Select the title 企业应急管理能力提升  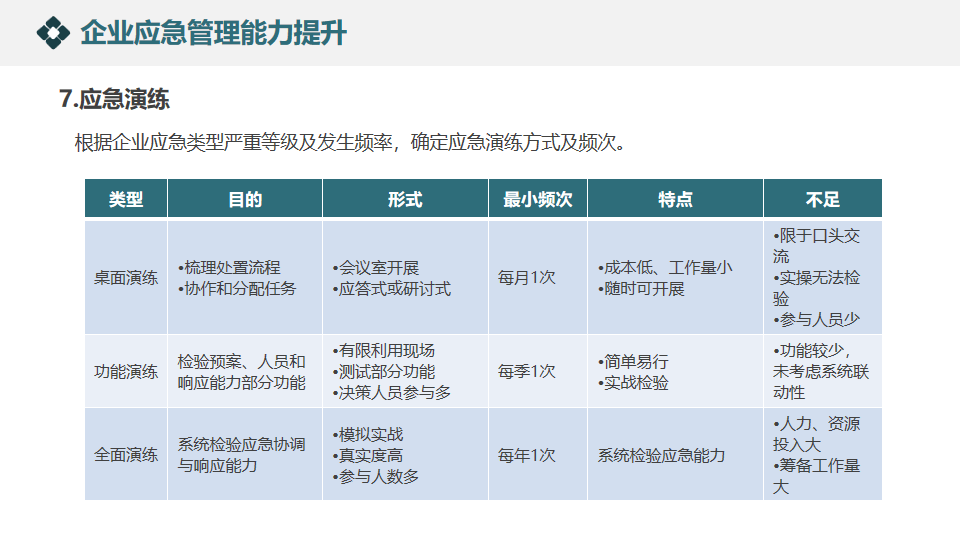coord(214,32)
